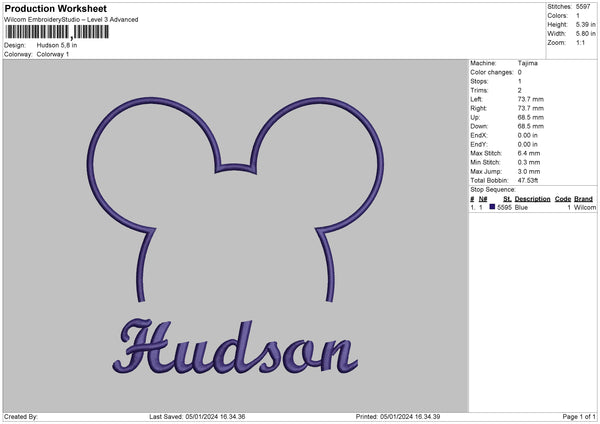
Task: Click the 'Production Worksheet' title
Action: pyautogui.click(x=55, y=8)
